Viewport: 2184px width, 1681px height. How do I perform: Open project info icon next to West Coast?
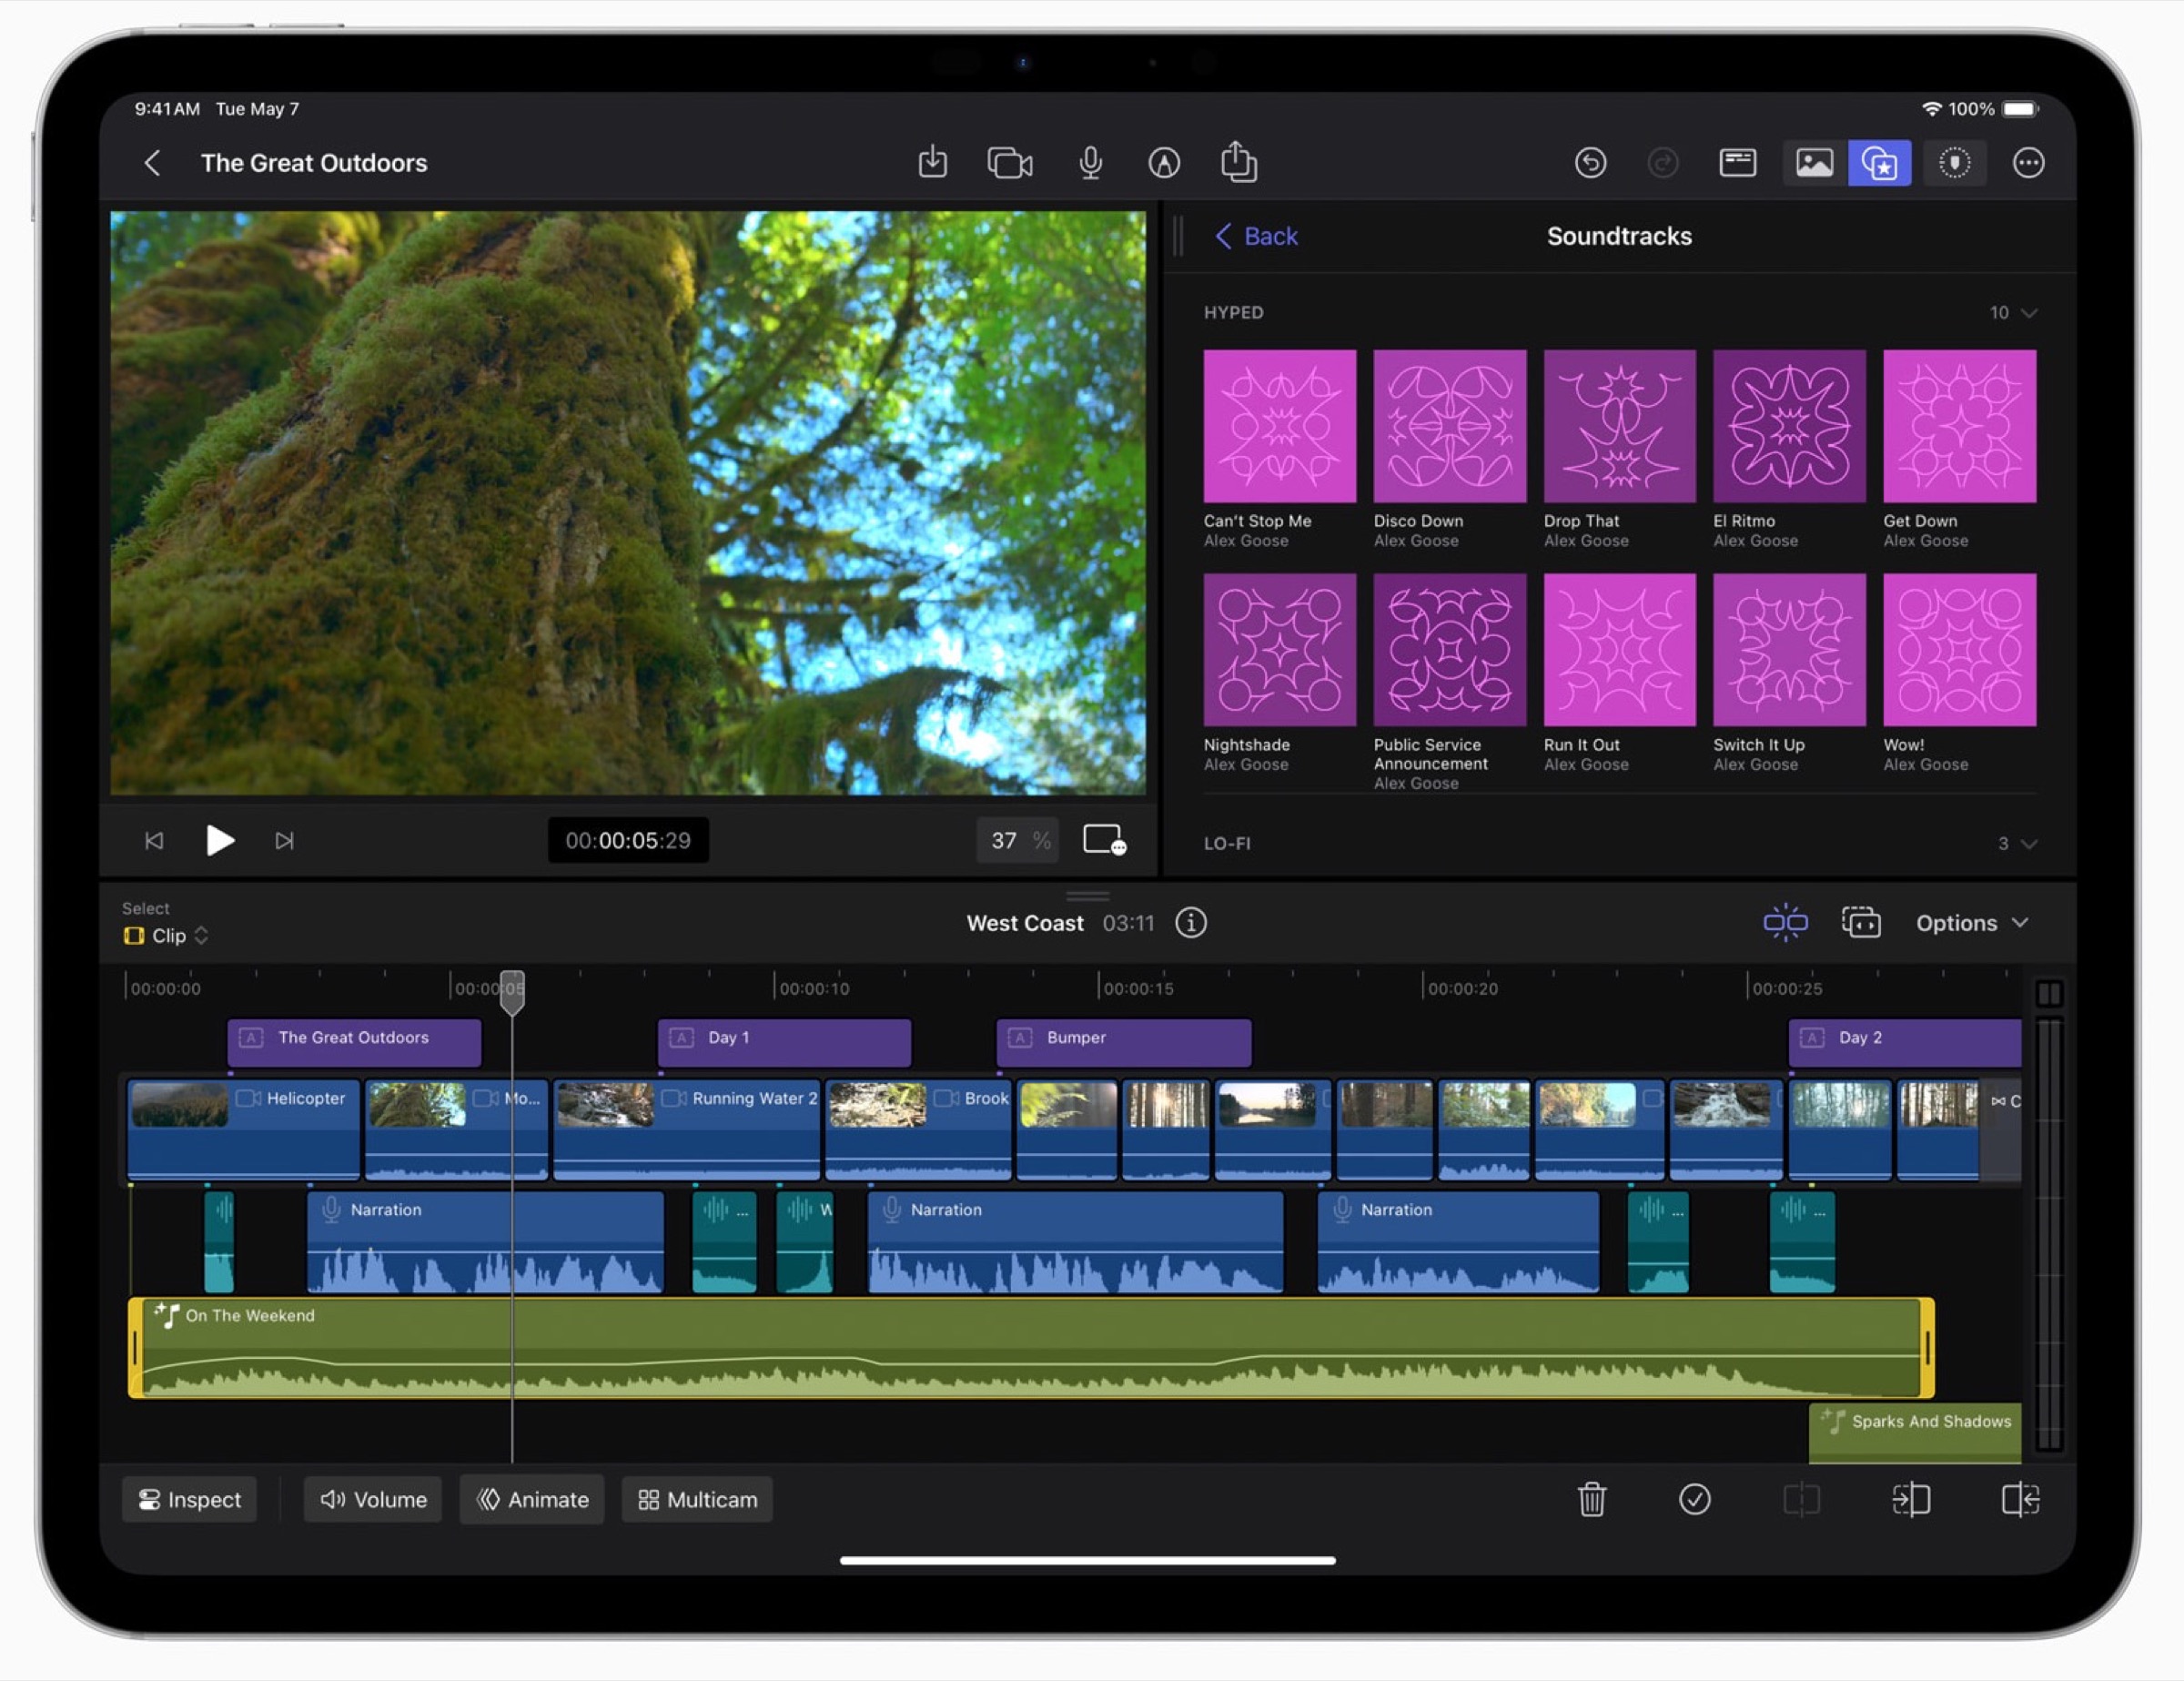point(1190,923)
